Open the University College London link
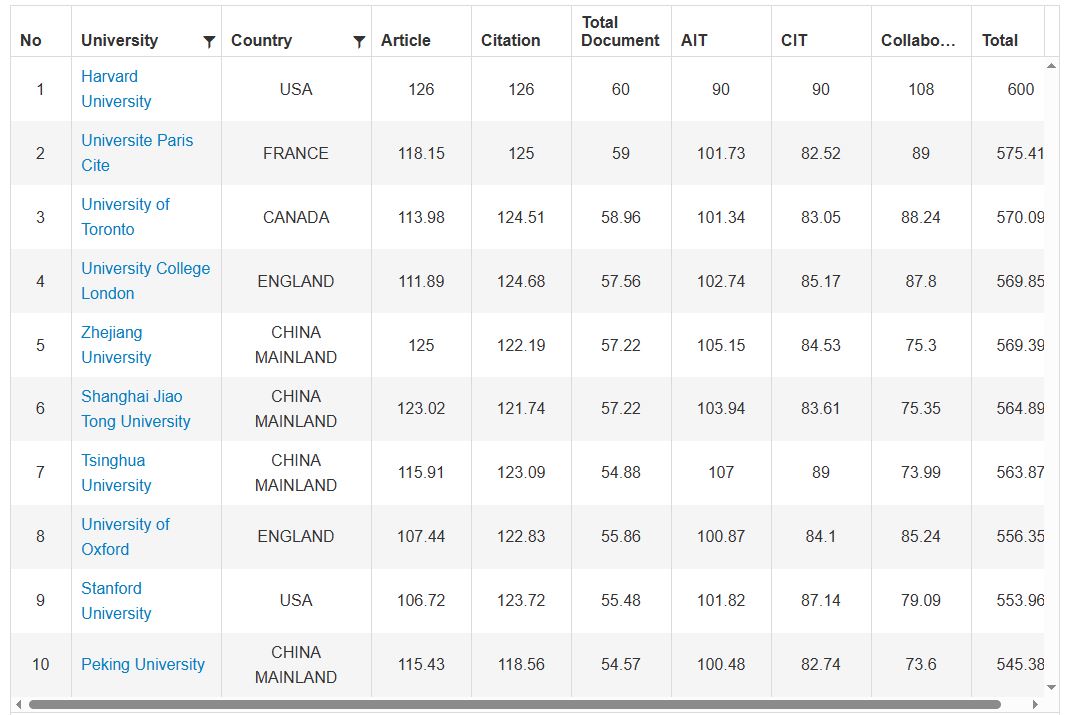Viewport: 1076px width, 715px height. (x=145, y=281)
